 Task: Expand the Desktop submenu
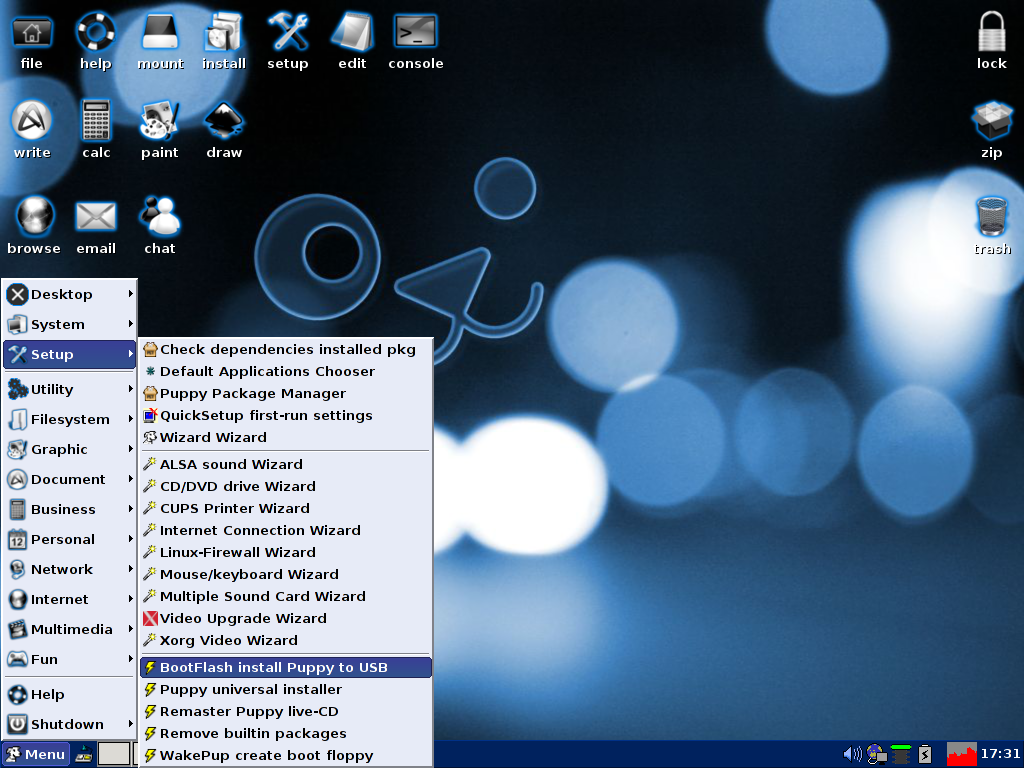click(70, 295)
